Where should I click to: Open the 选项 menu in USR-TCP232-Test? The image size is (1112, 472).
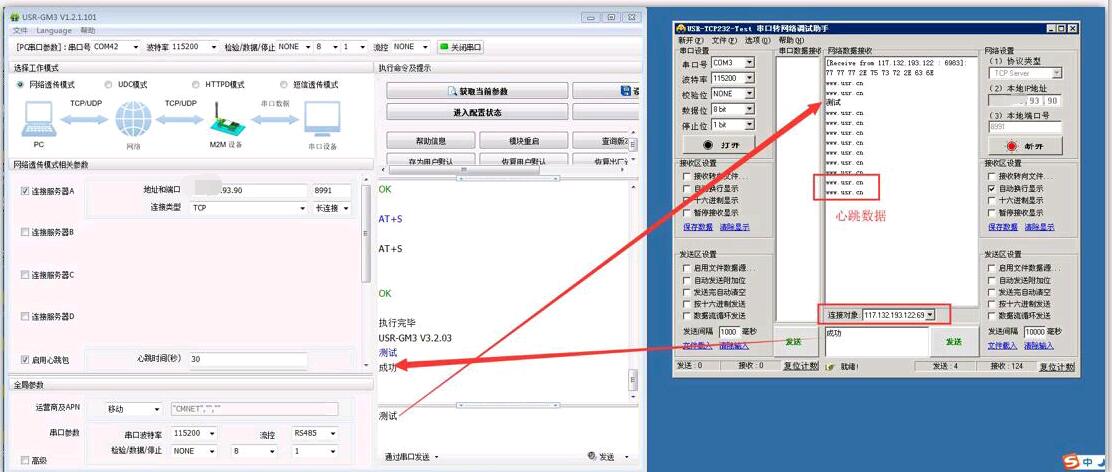(x=757, y=40)
